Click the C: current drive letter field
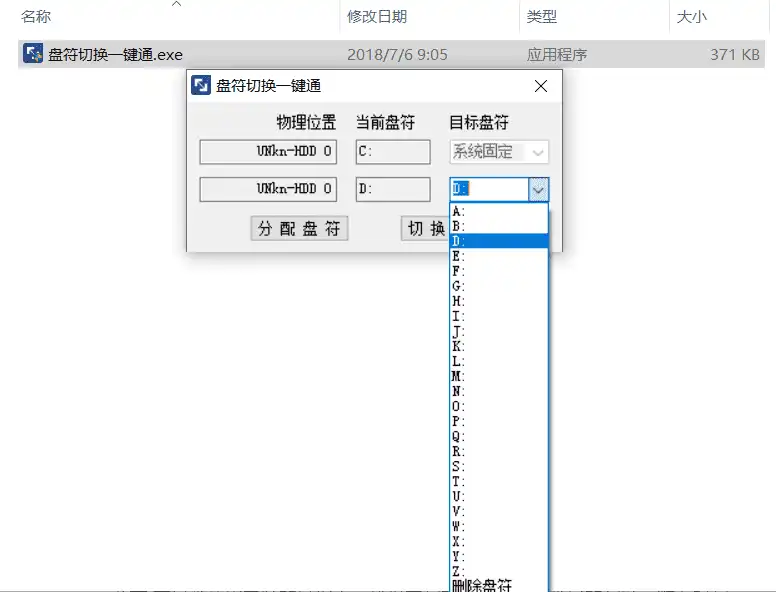776x592 pixels. coord(393,152)
